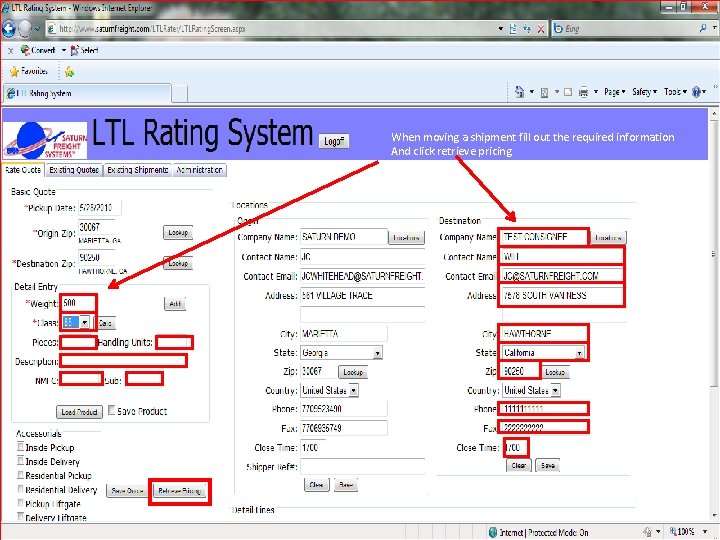Check Pickup Liftgate accessorial
720x540 pixels.
pos(21,503)
